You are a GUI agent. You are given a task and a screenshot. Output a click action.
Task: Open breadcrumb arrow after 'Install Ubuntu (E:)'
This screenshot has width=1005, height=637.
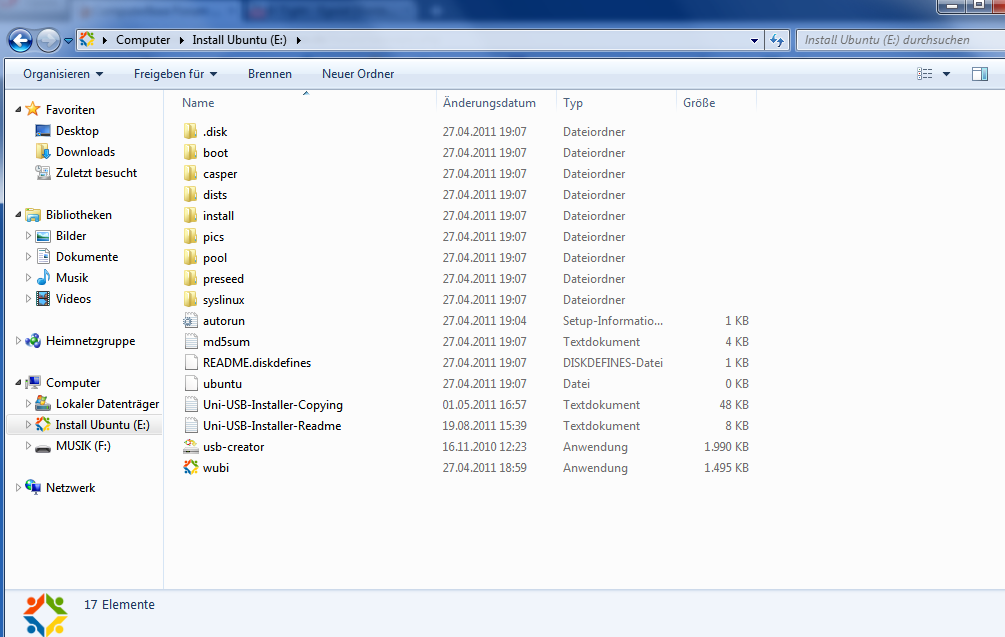click(298, 40)
